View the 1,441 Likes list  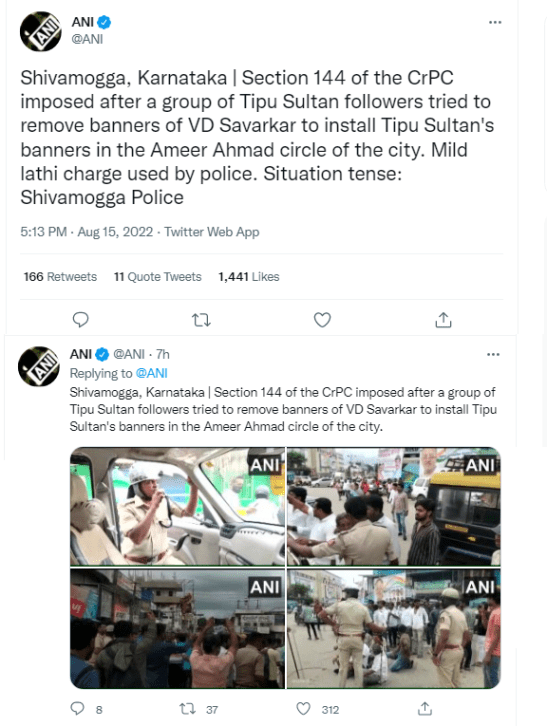[x=249, y=277]
